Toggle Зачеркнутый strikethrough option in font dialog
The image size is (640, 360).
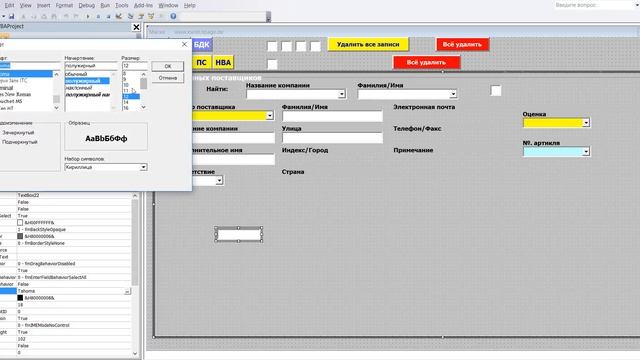(18, 133)
